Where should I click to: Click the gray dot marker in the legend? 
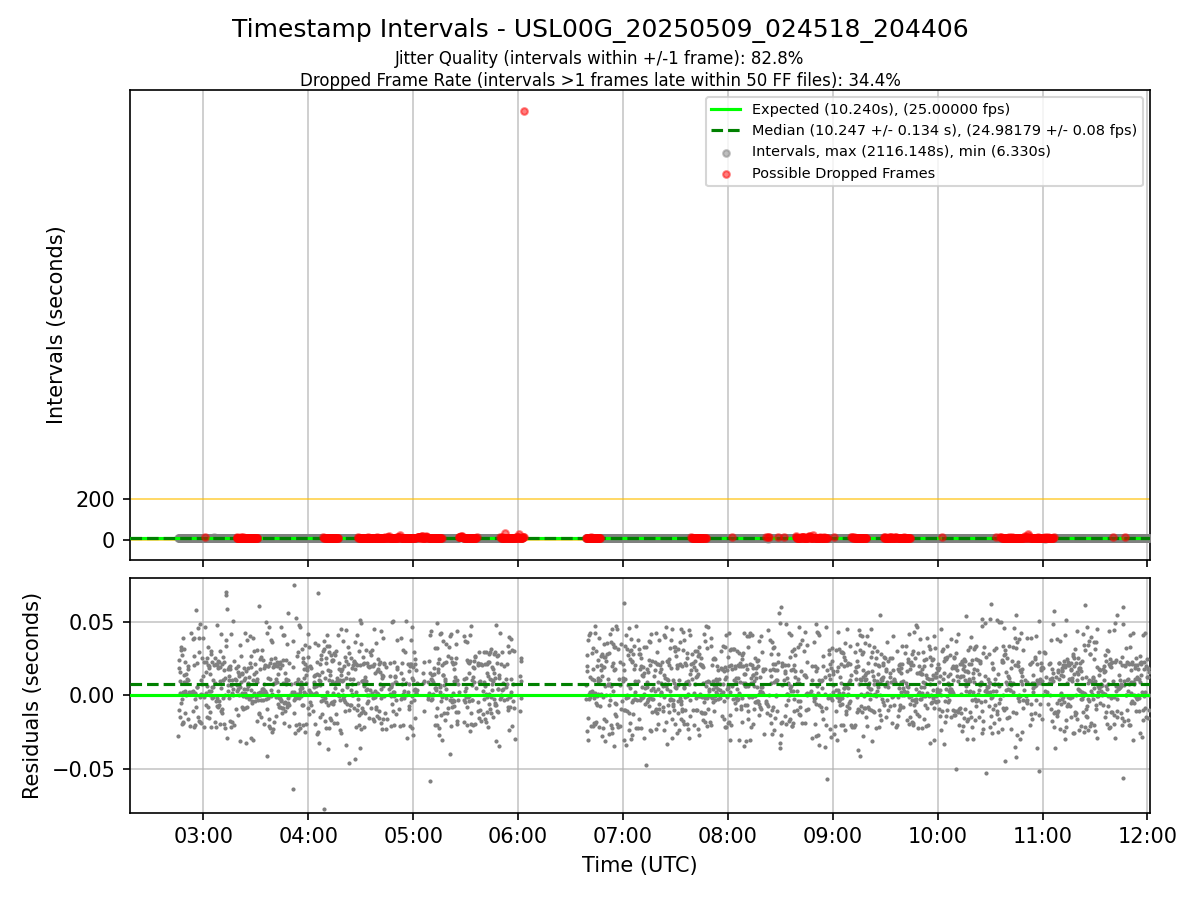[x=727, y=153]
